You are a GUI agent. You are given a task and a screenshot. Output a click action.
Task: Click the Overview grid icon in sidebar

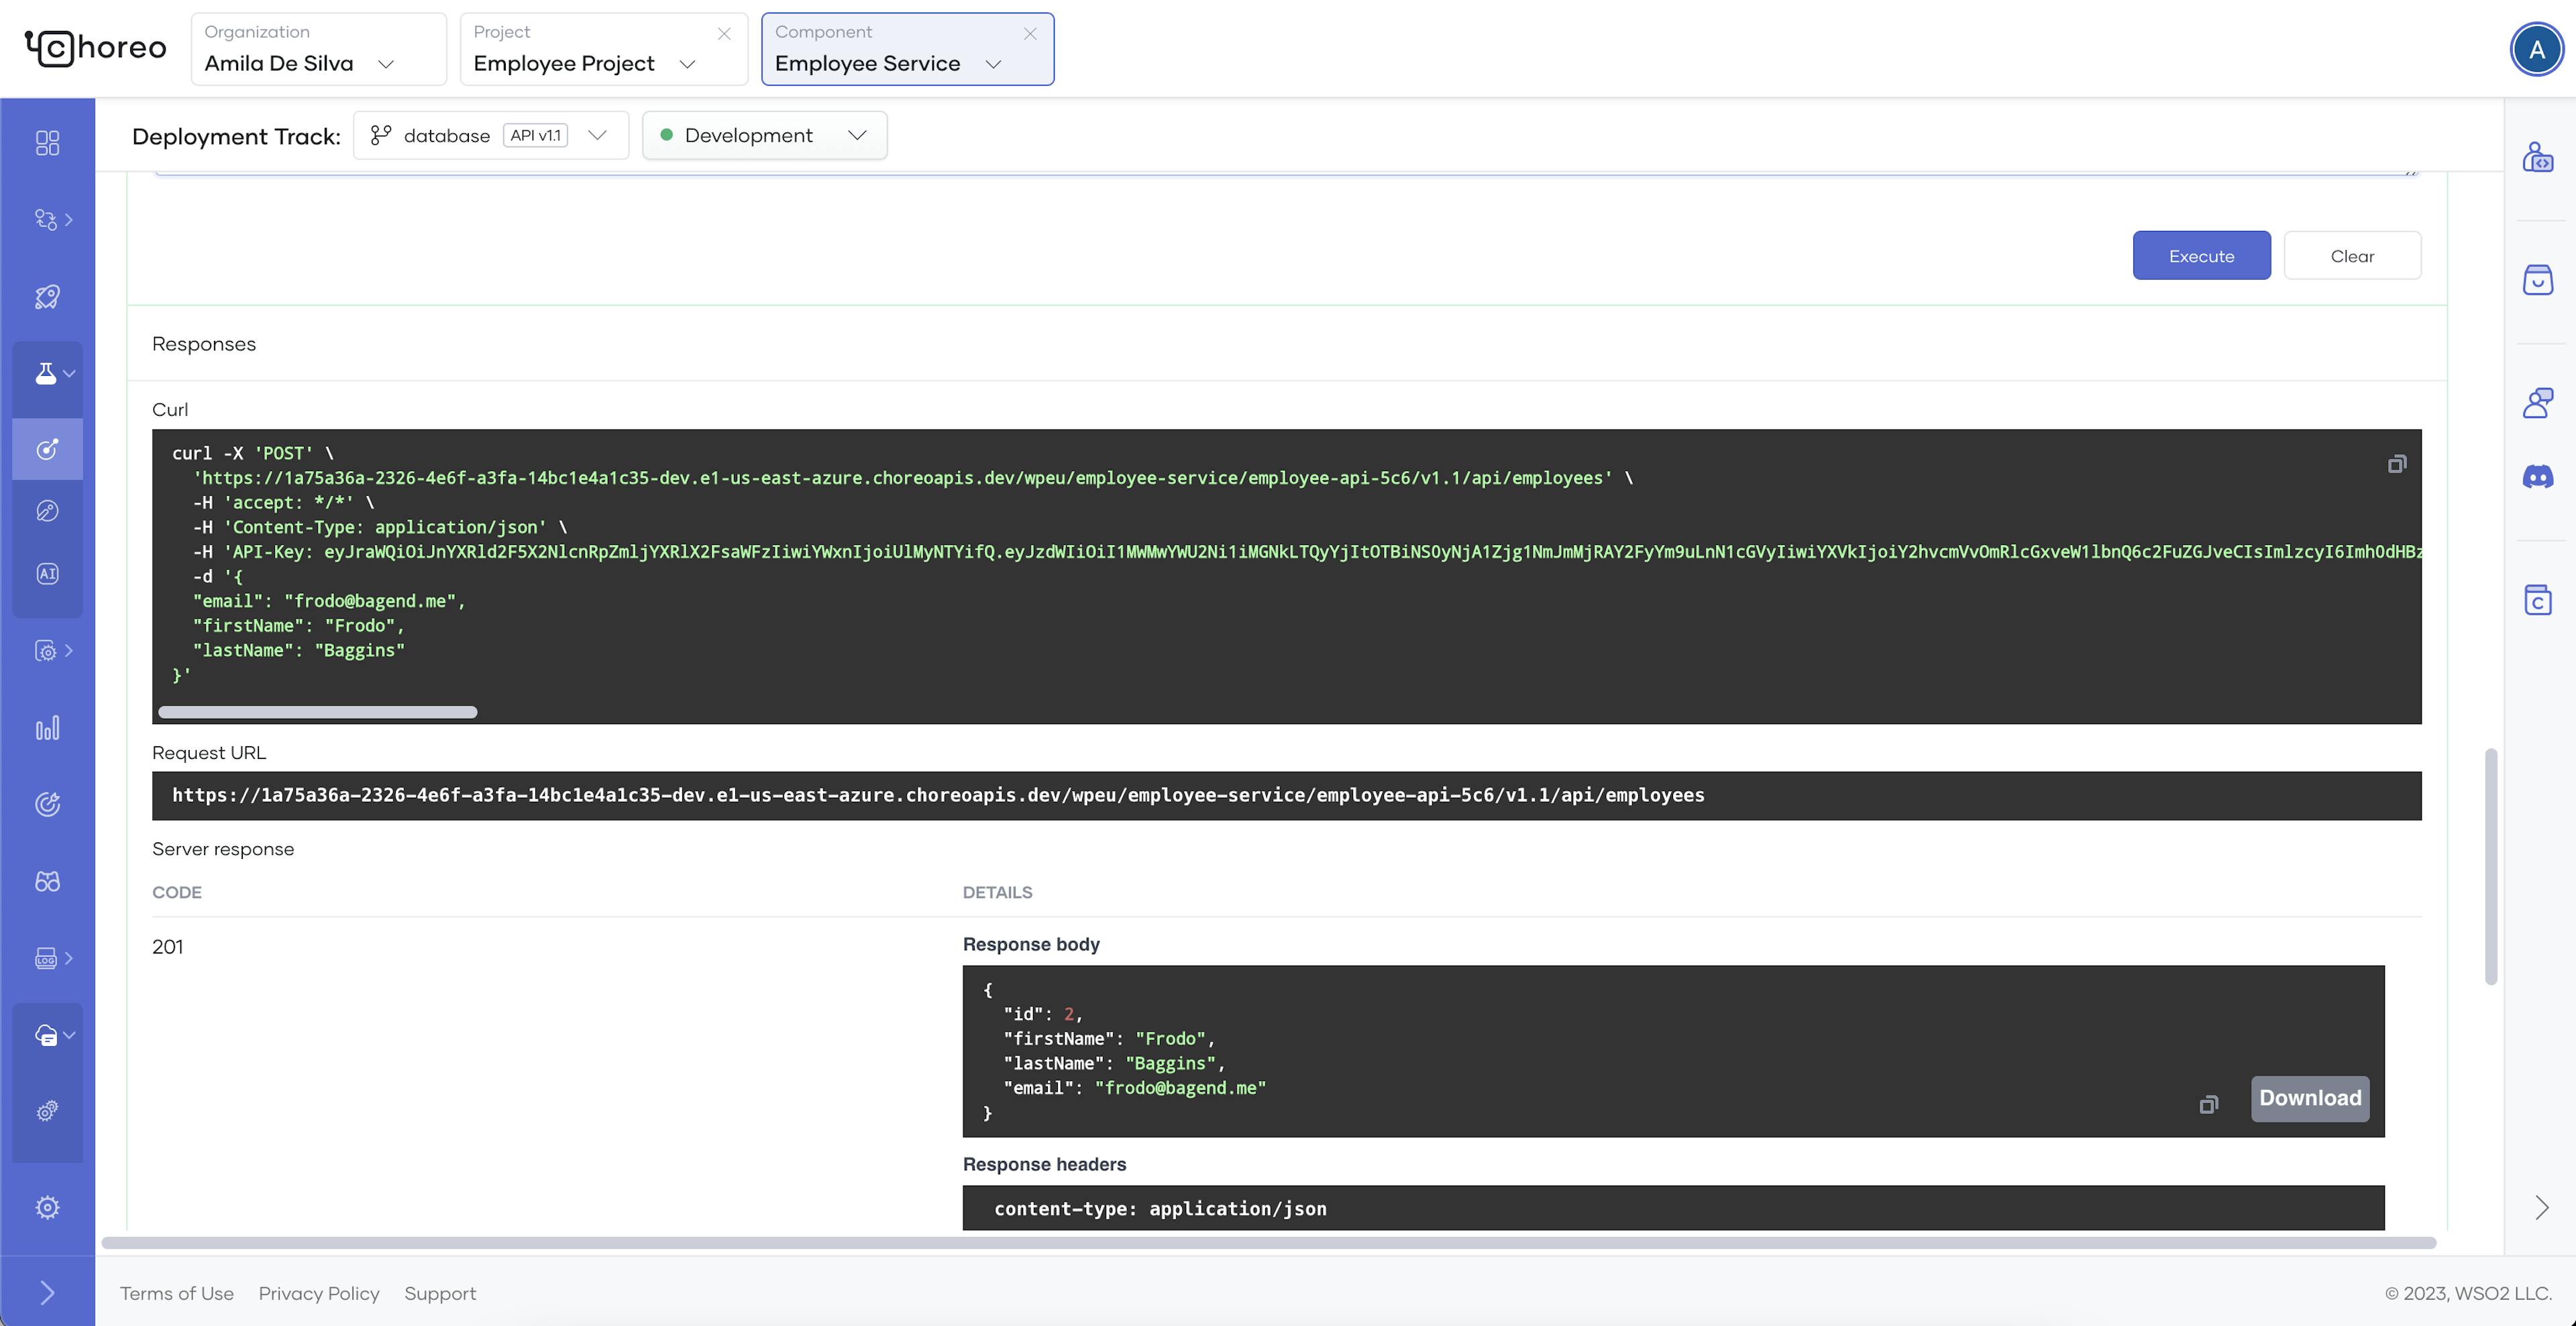pyautogui.click(x=47, y=143)
